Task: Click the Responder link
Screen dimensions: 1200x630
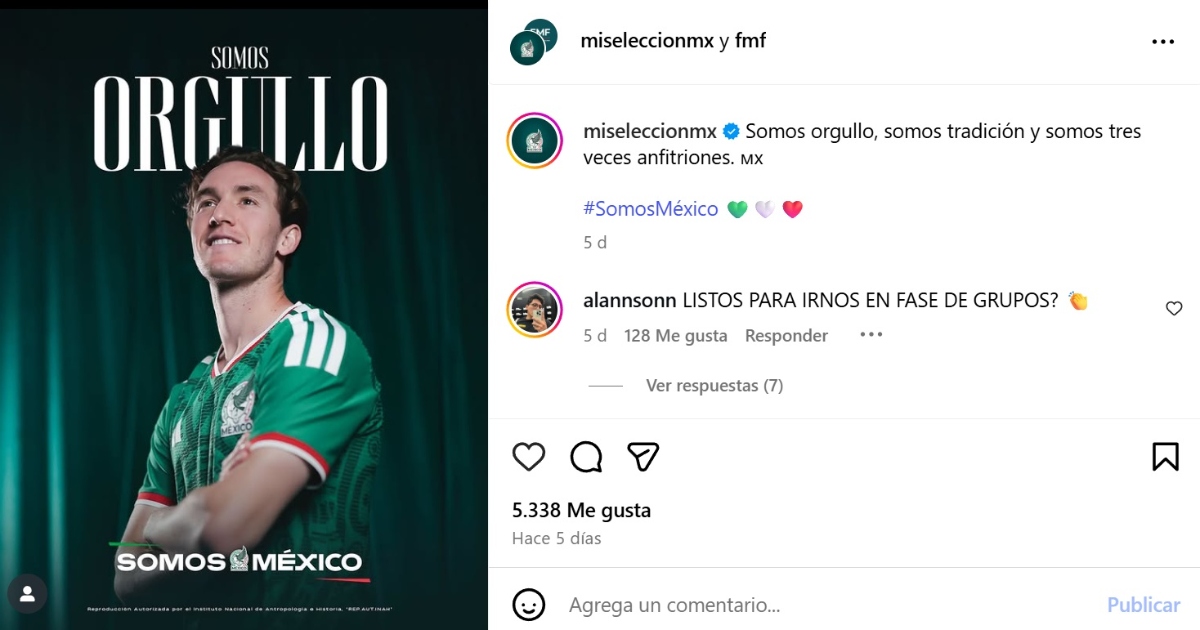Action: click(x=786, y=336)
